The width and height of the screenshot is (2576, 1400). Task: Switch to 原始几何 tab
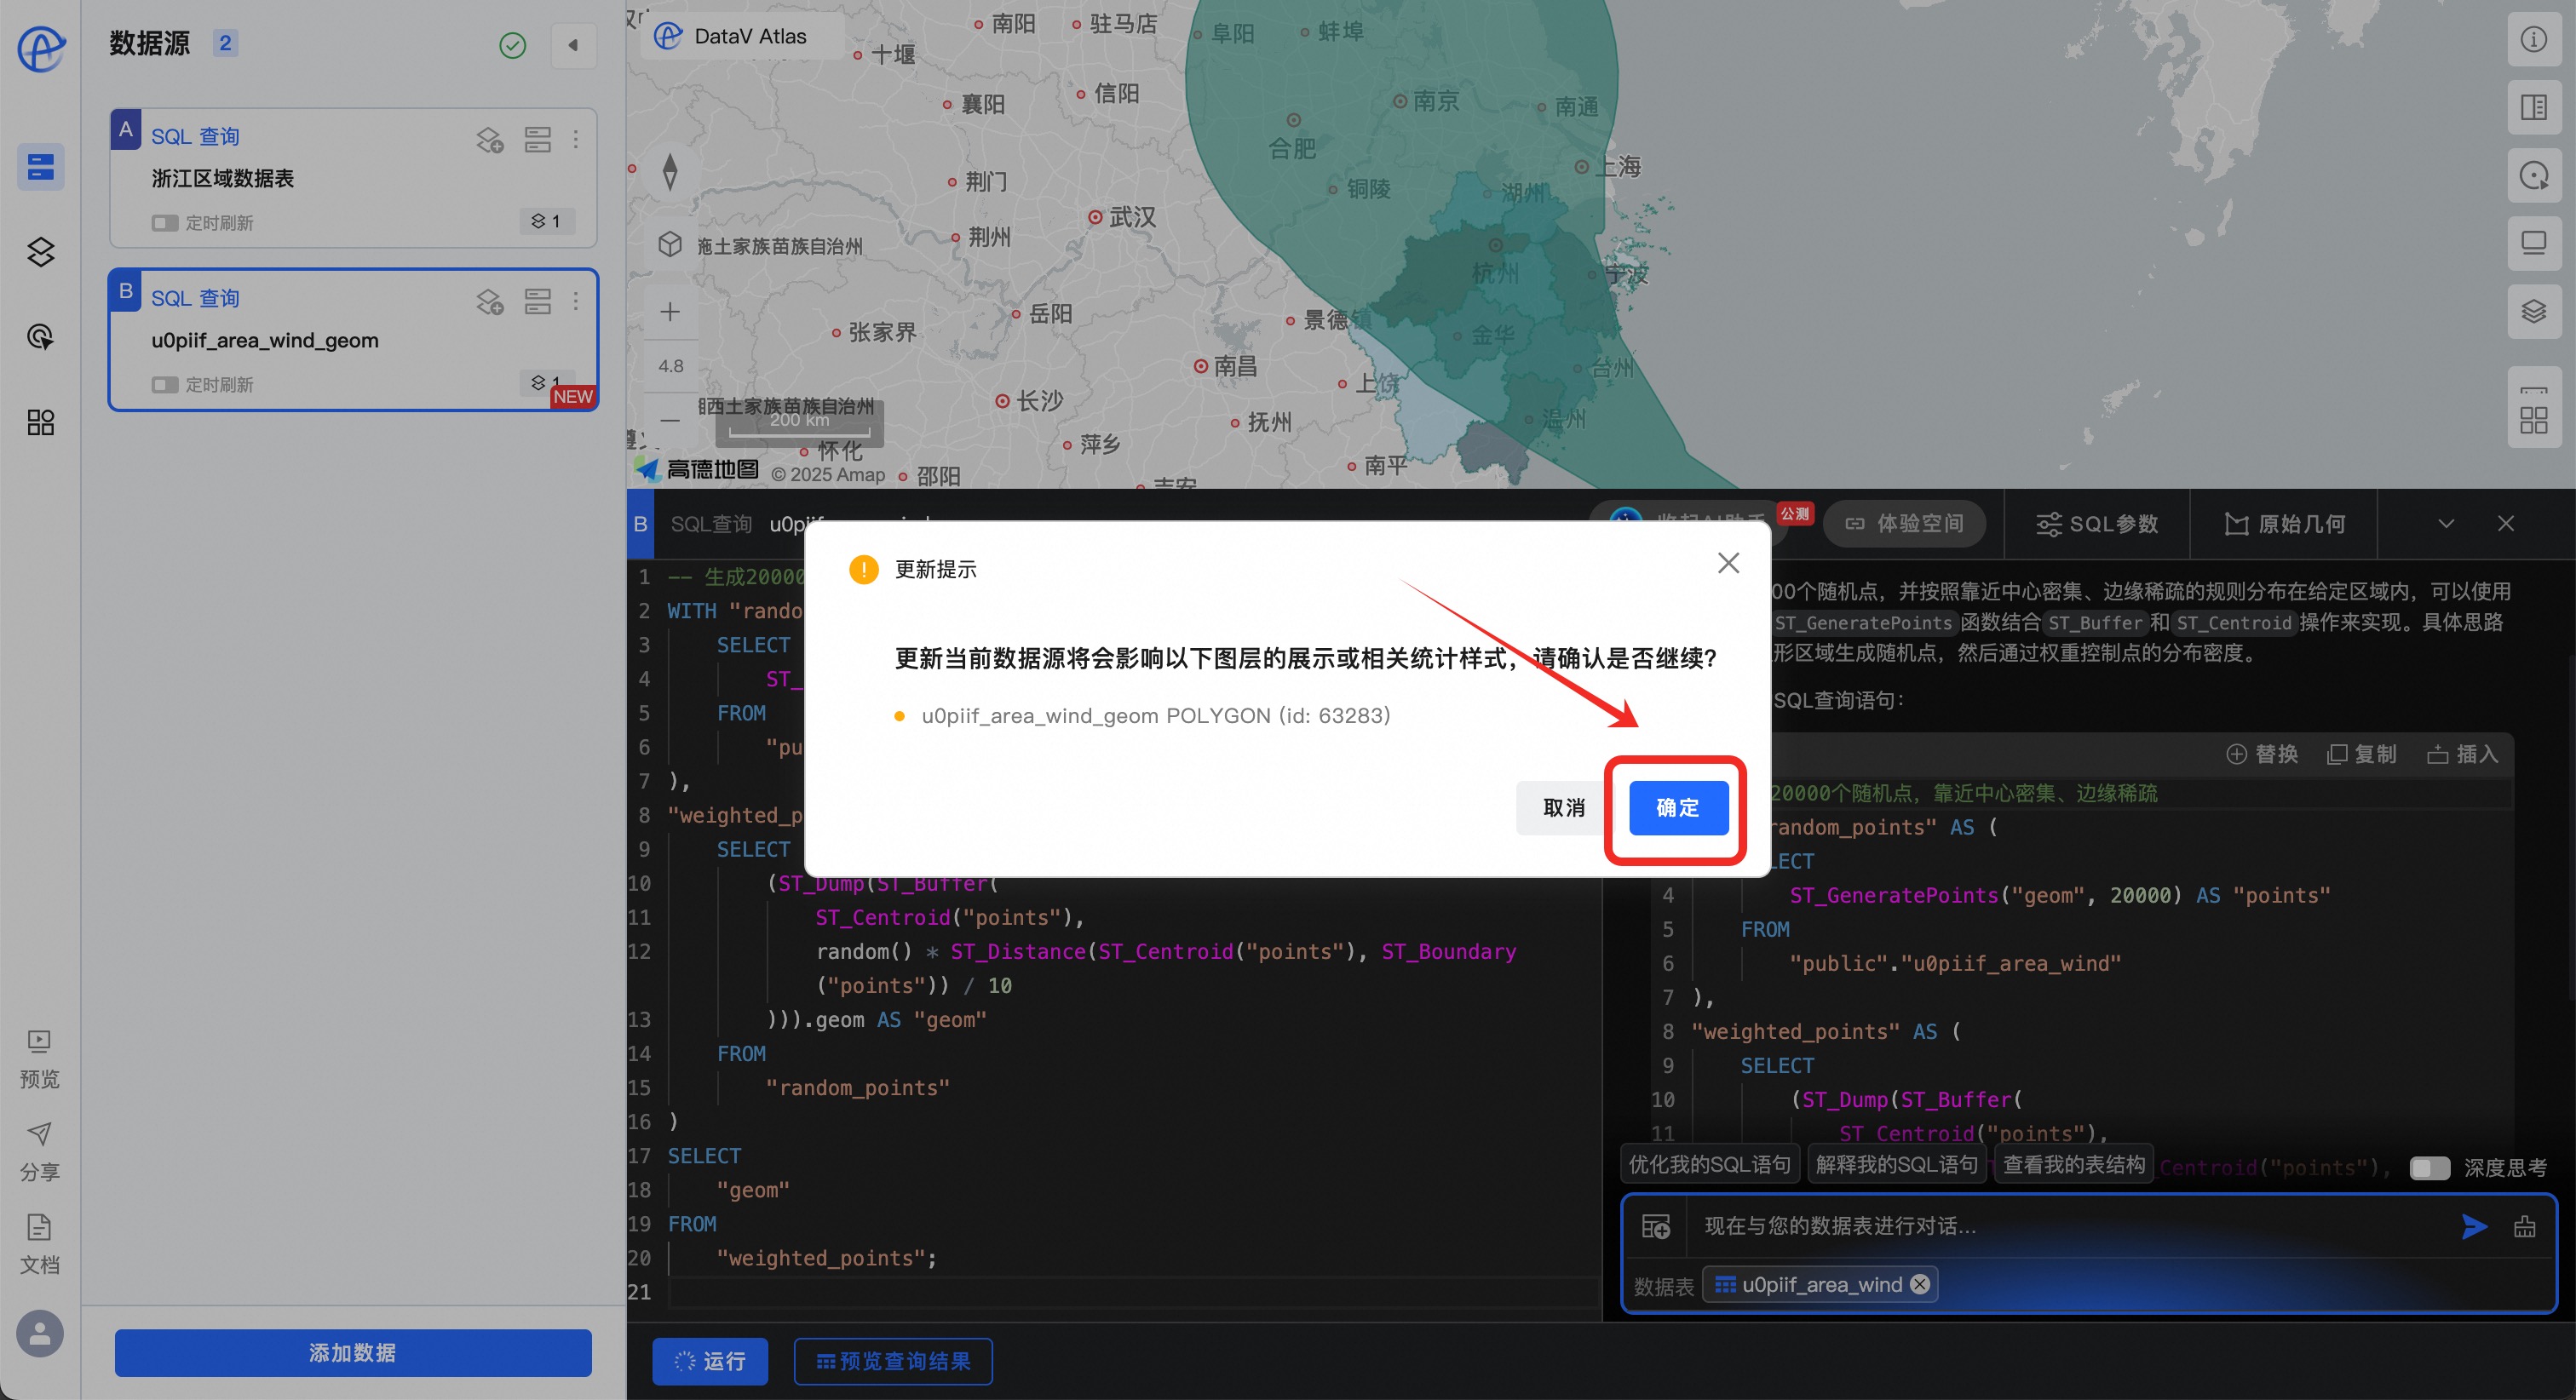click(x=2284, y=524)
